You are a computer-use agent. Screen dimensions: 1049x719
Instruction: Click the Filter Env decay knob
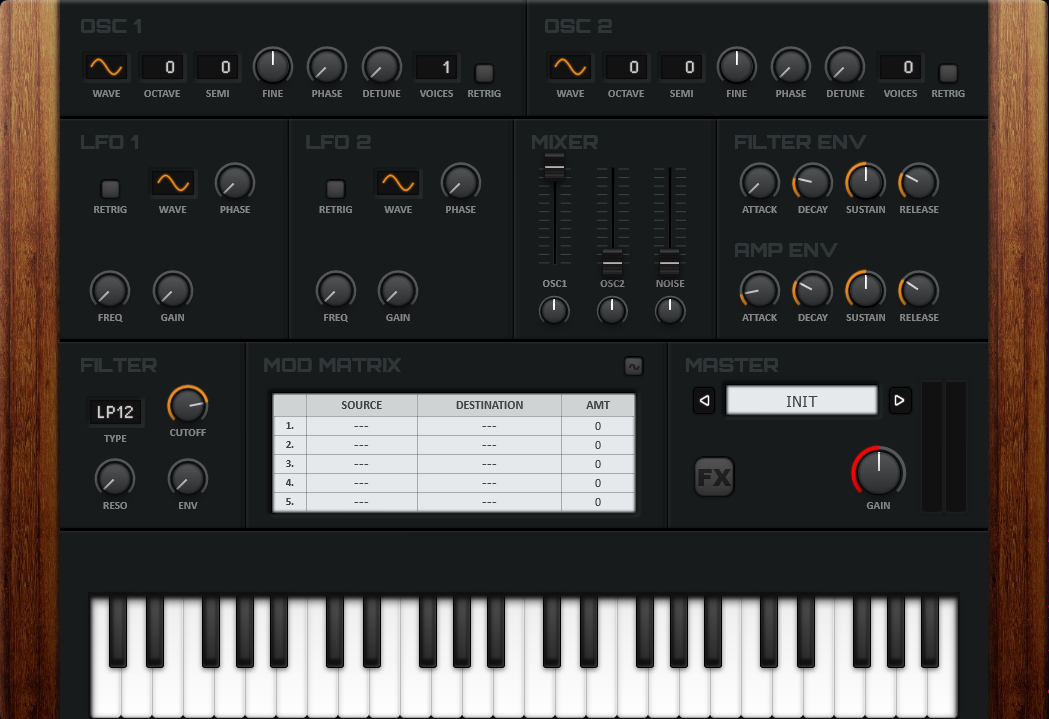coord(812,183)
